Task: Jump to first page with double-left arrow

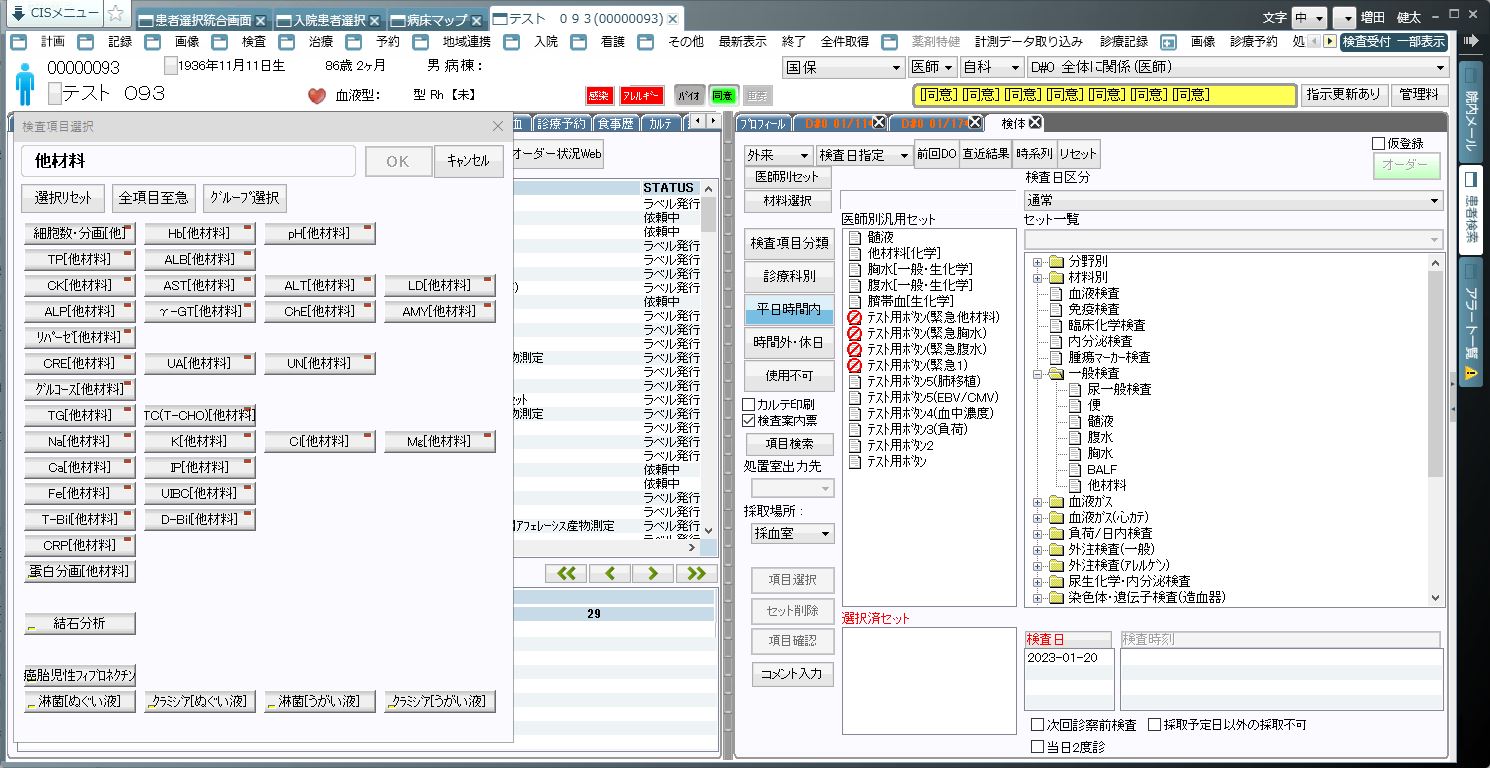Action: [566, 573]
